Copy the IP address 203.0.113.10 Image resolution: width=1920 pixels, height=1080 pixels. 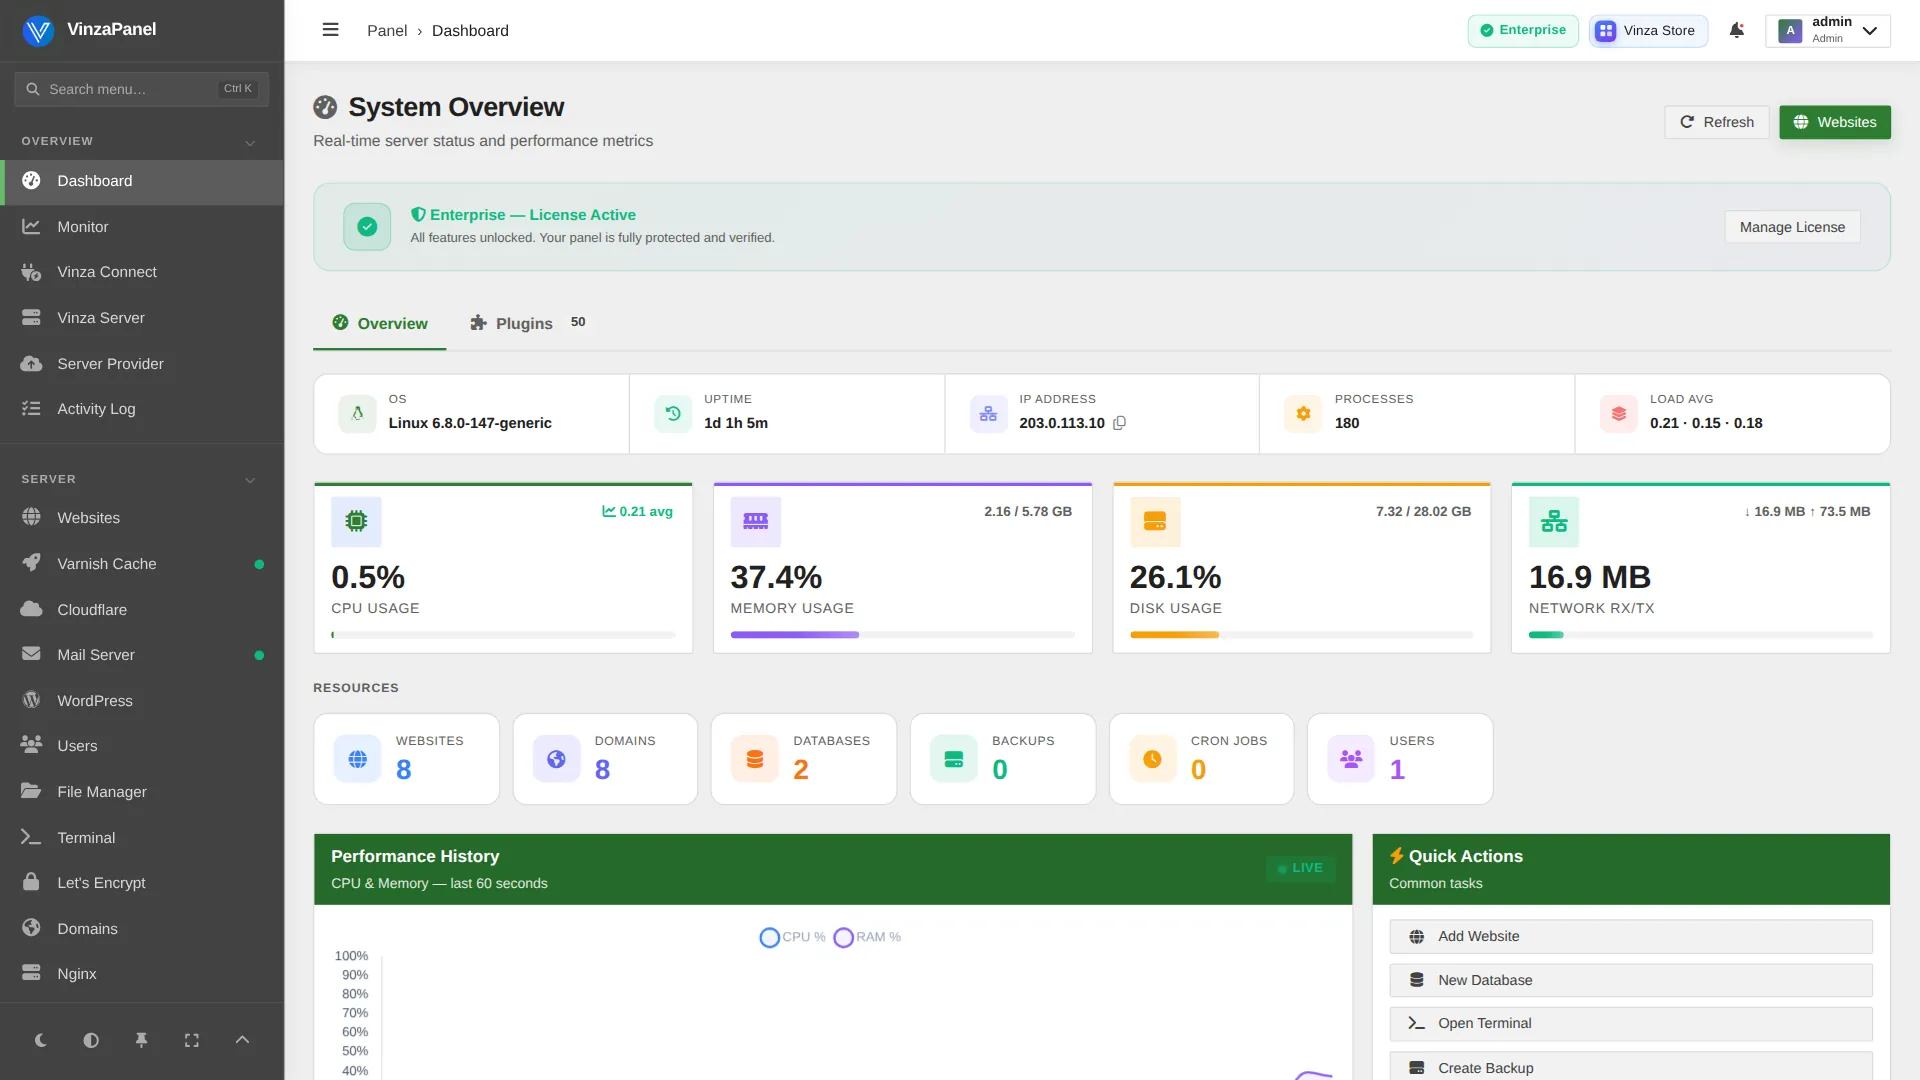click(x=1119, y=423)
